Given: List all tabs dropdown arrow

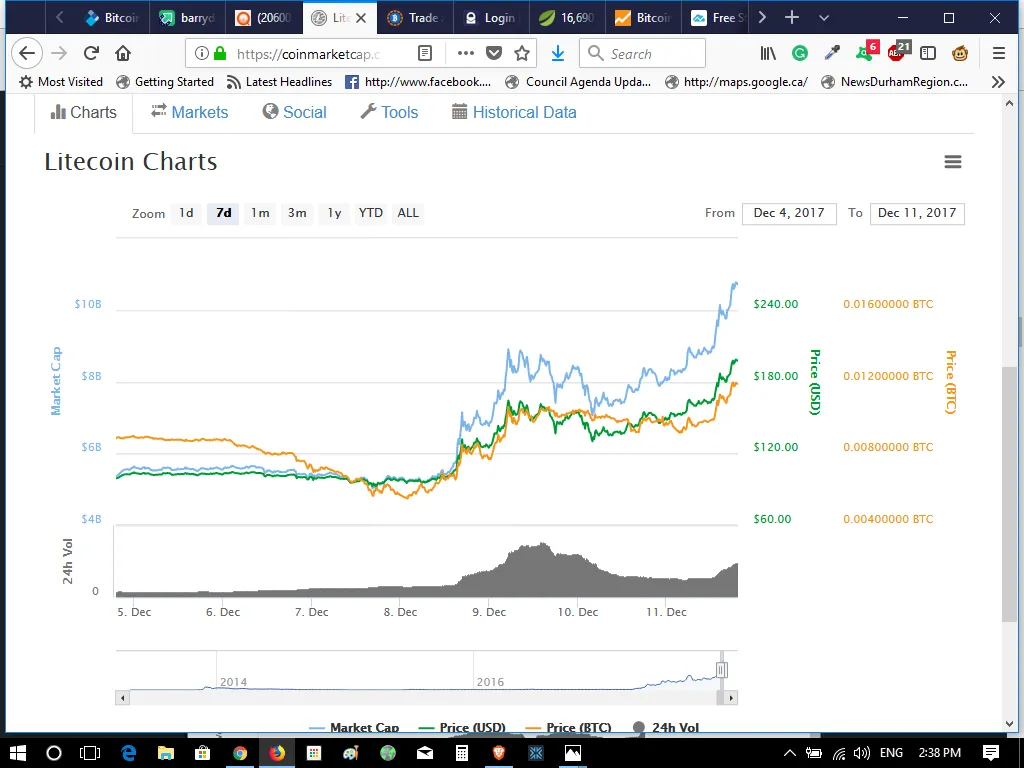Looking at the screenshot, I should tap(824, 18).
